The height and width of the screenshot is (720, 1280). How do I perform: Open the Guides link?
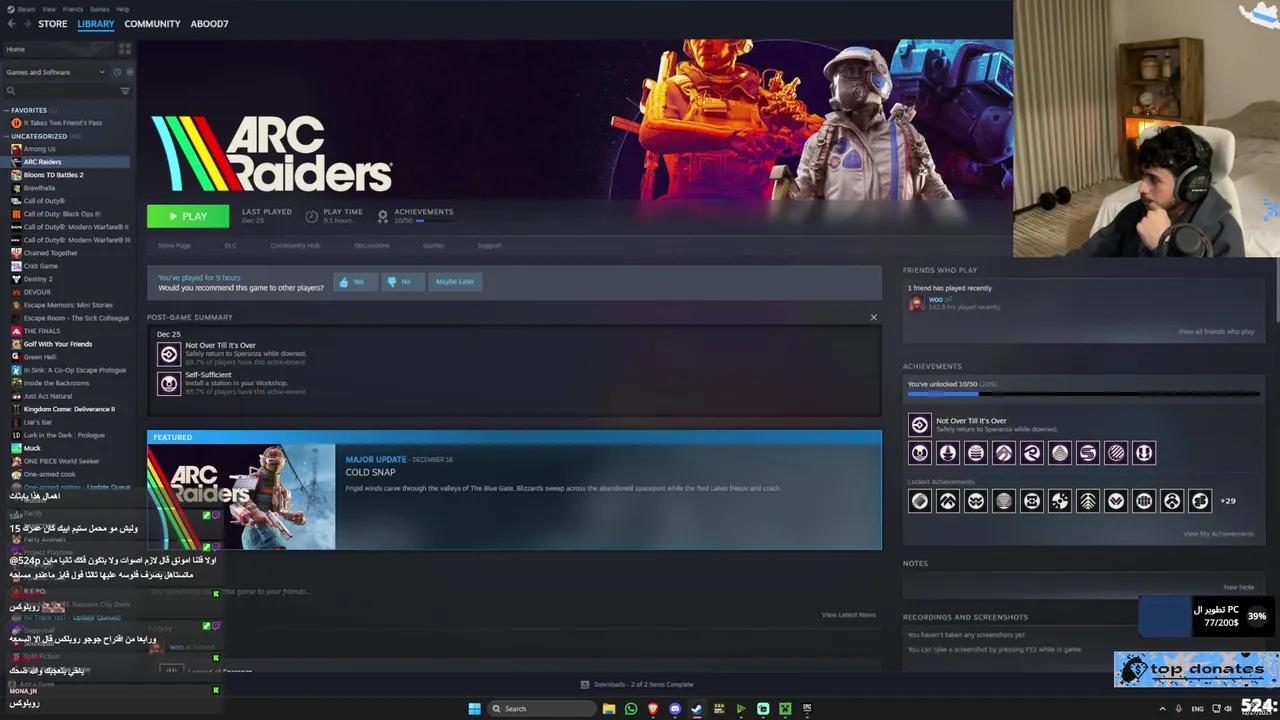[433, 246]
